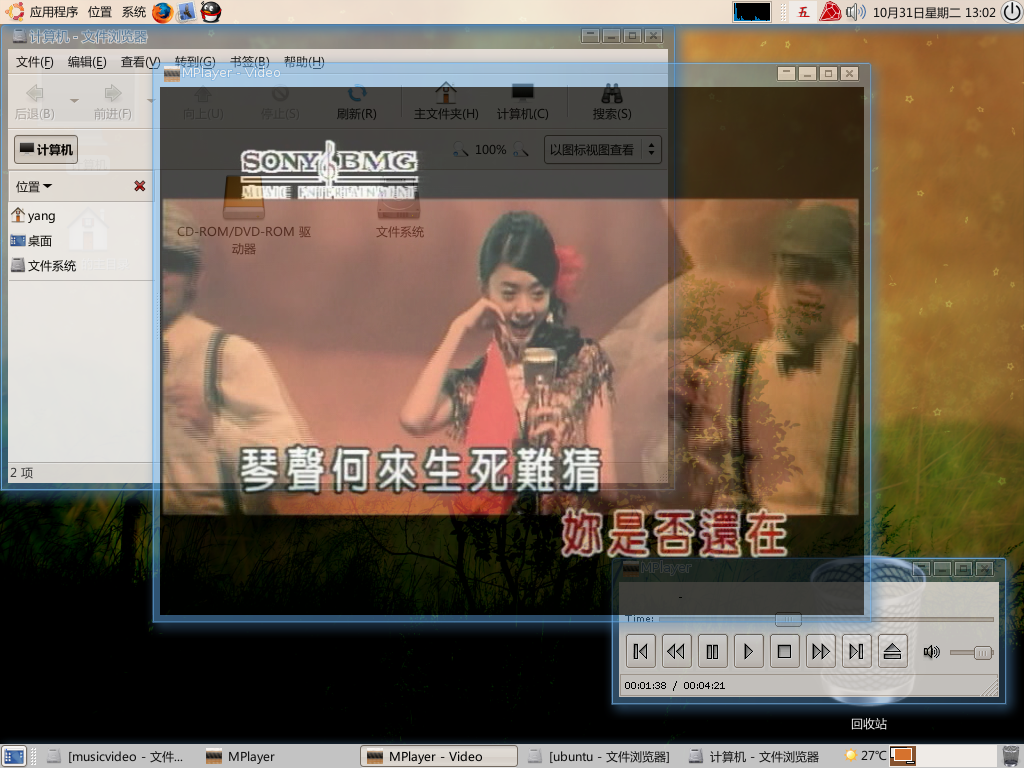Open the 转到(G) menu in file browser

point(195,62)
